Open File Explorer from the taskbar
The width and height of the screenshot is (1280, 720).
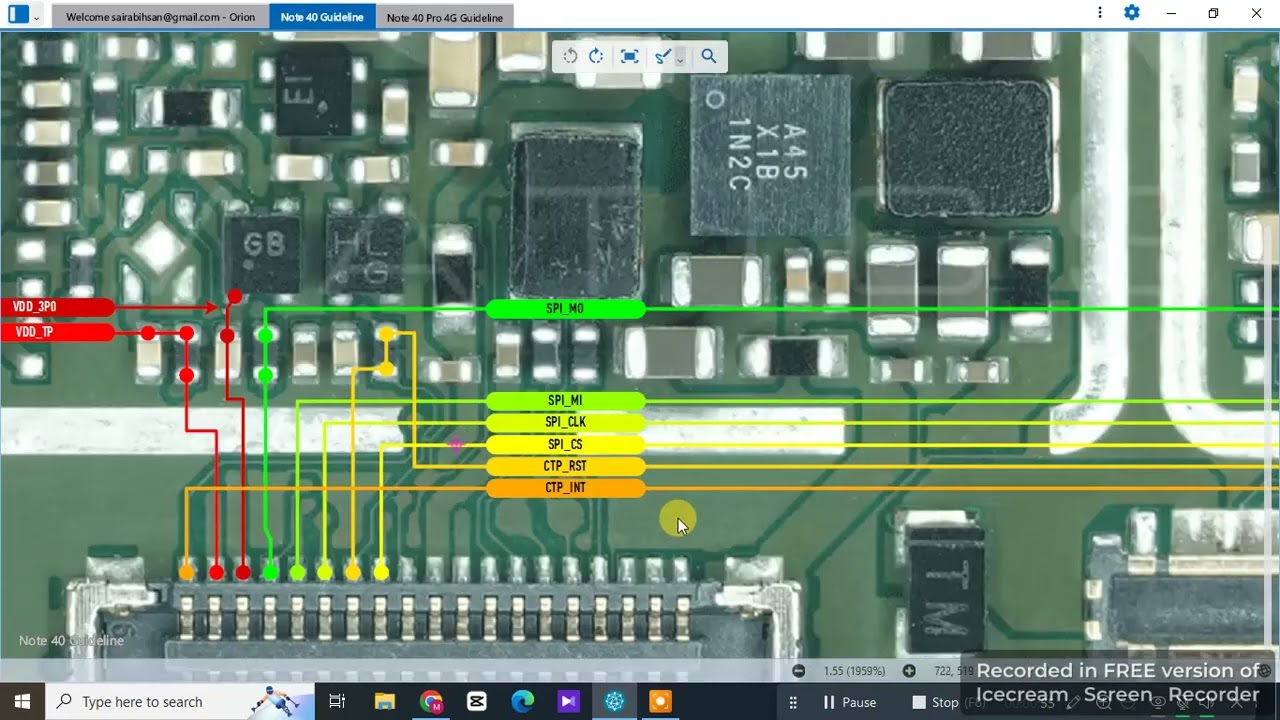pos(385,702)
